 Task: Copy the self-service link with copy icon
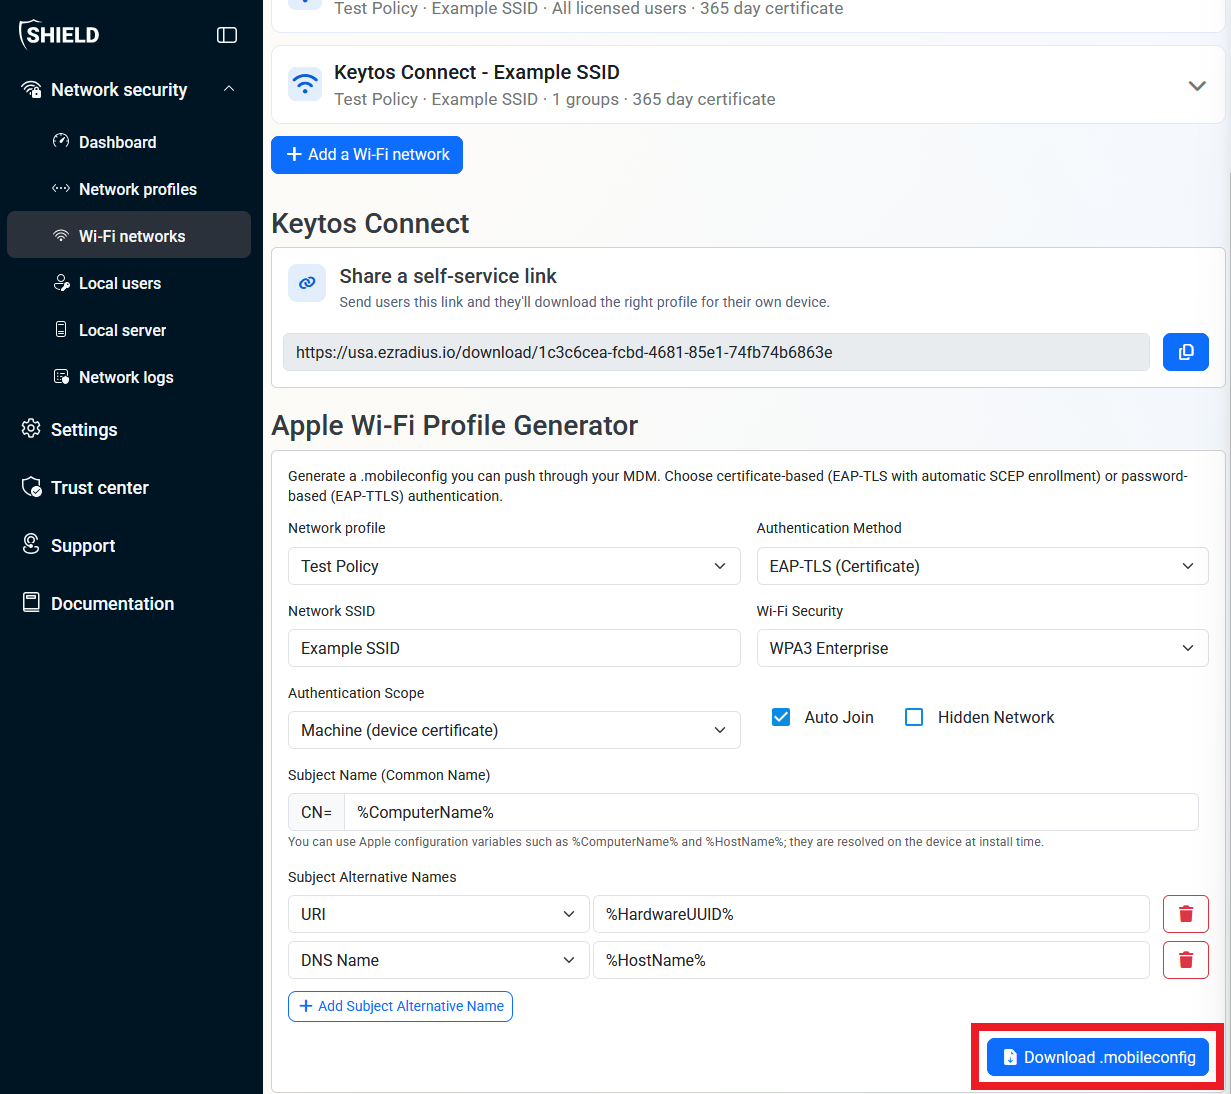pos(1186,352)
